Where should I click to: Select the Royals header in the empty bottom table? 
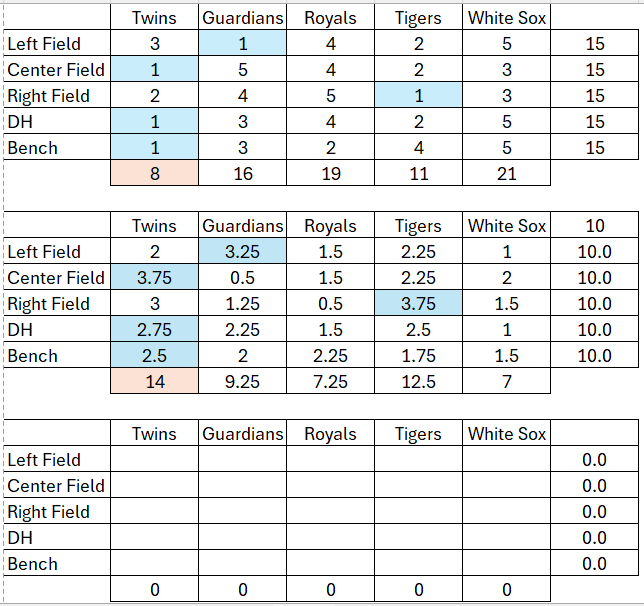click(x=331, y=434)
